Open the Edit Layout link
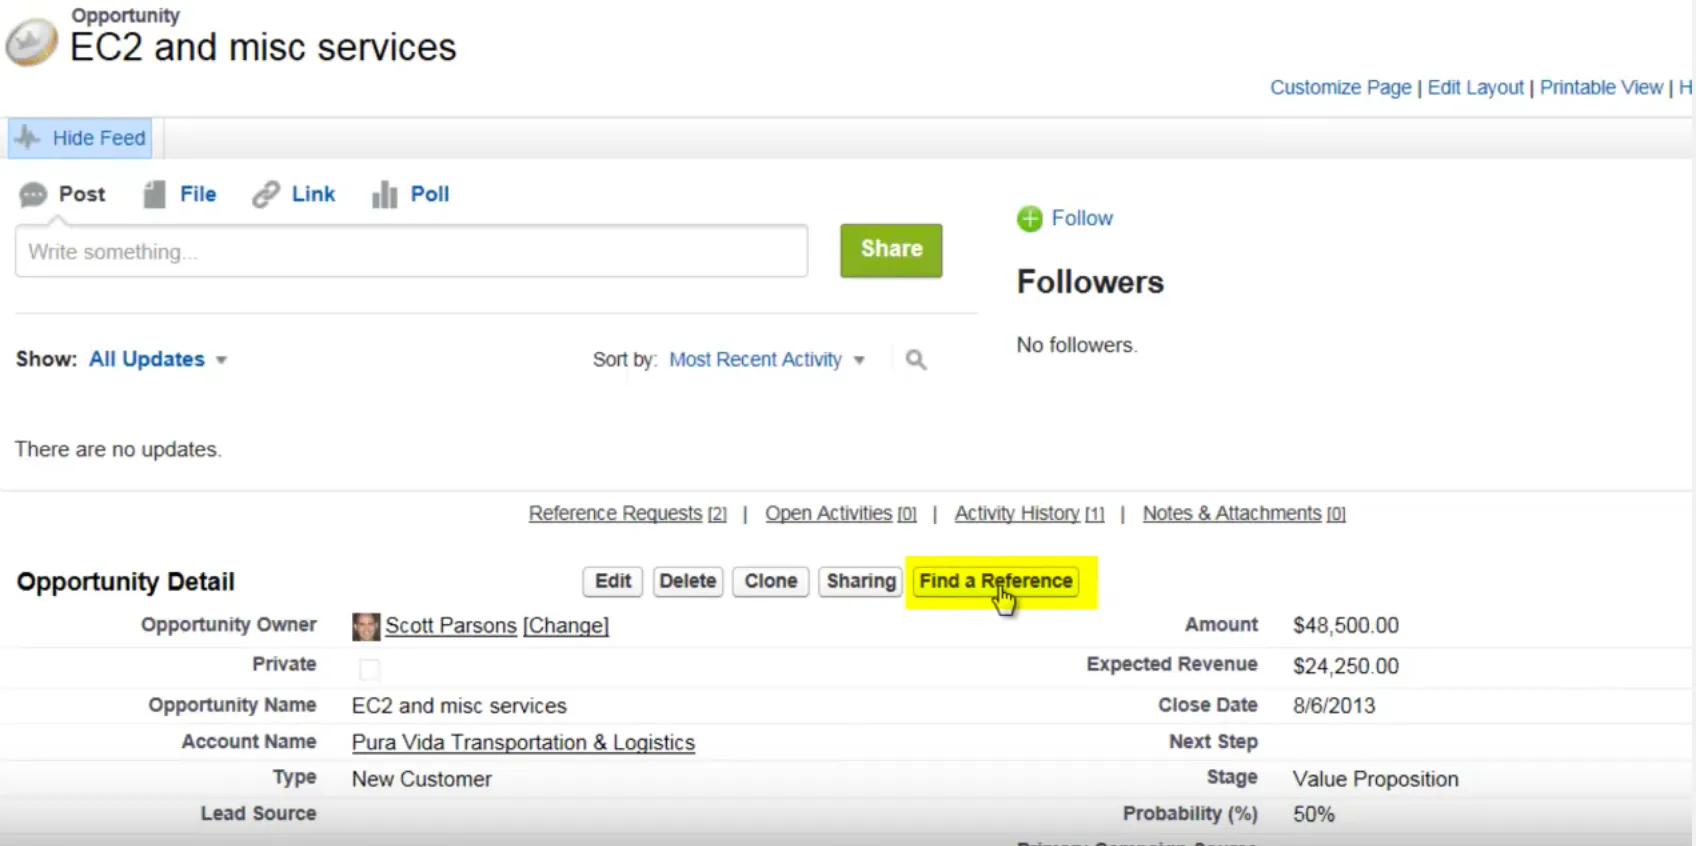Screen dimensions: 1696x846 point(1475,87)
